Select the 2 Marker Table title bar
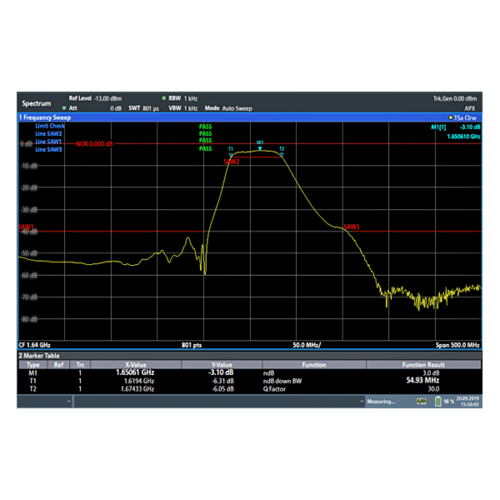Screen dimensions: 500x500 (x=39, y=356)
